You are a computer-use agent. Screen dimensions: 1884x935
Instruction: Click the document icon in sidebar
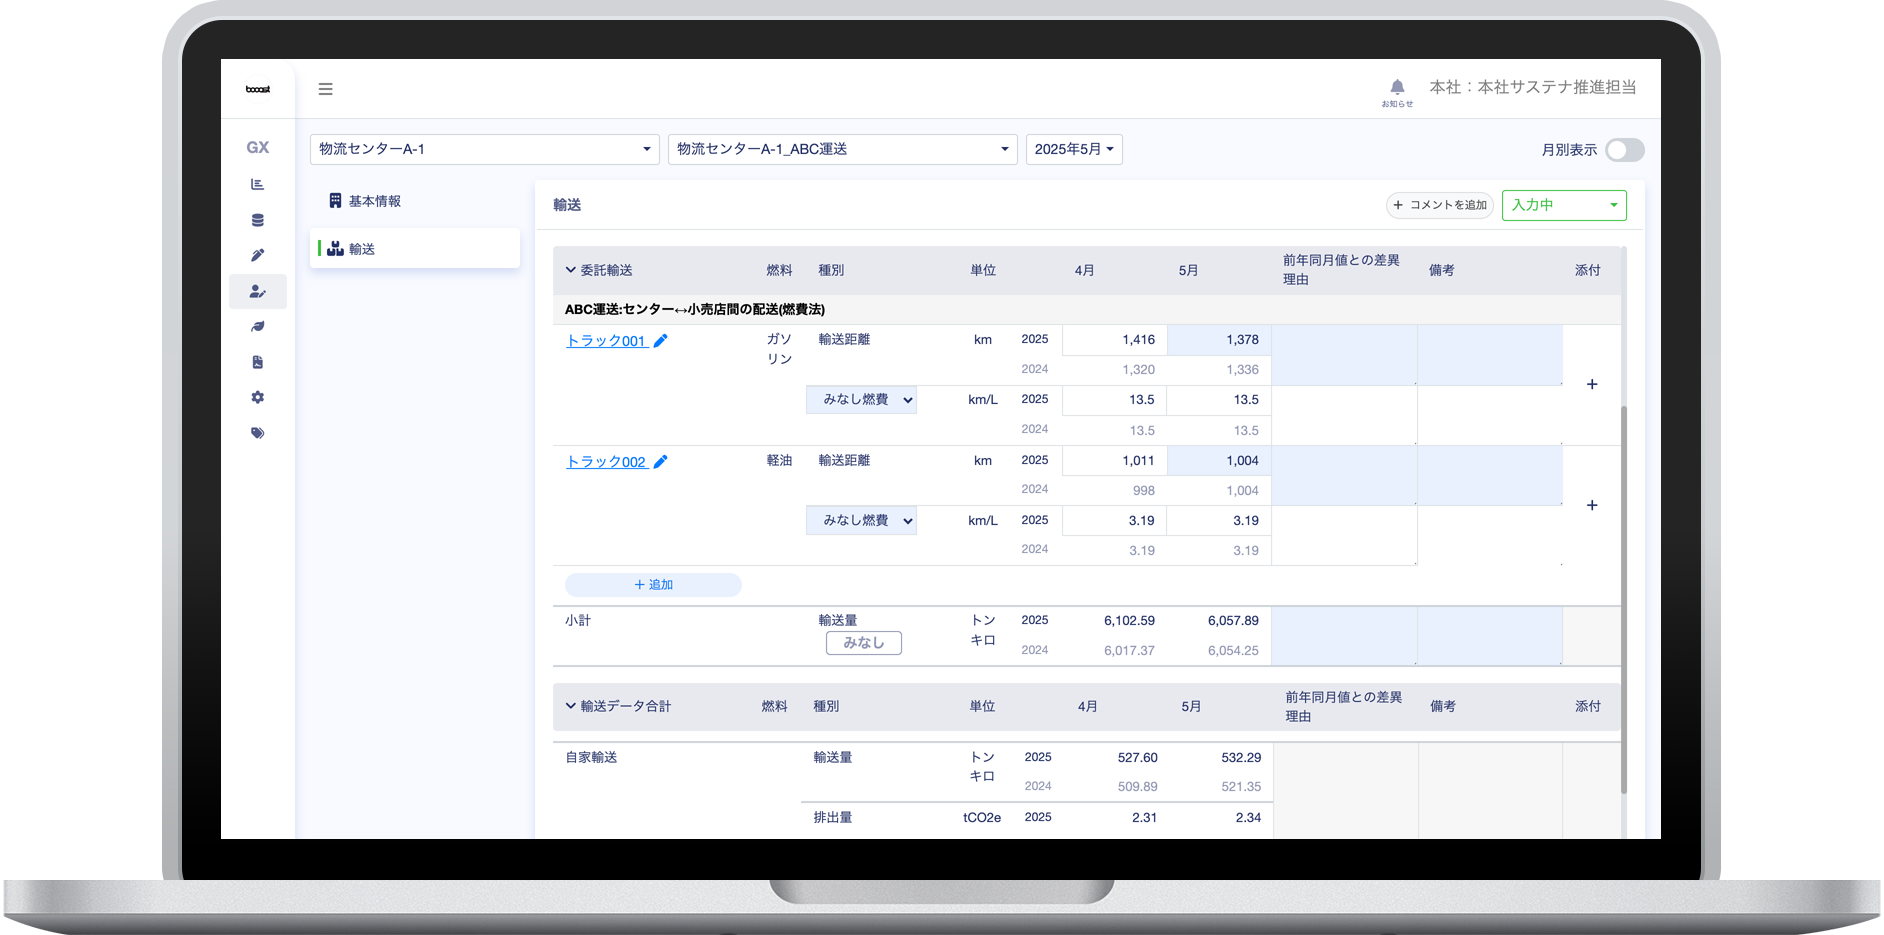[257, 362]
